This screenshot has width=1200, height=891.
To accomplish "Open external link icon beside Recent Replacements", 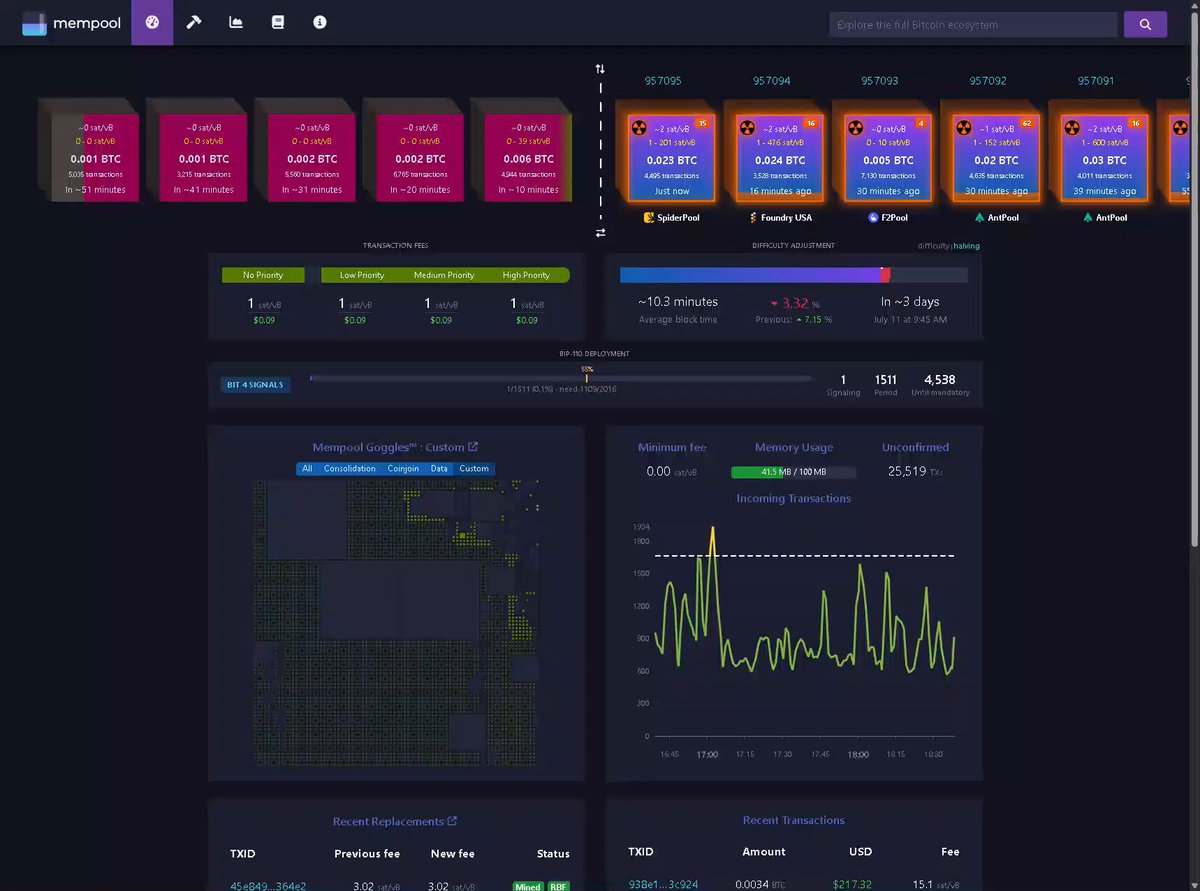I will (x=452, y=821).
